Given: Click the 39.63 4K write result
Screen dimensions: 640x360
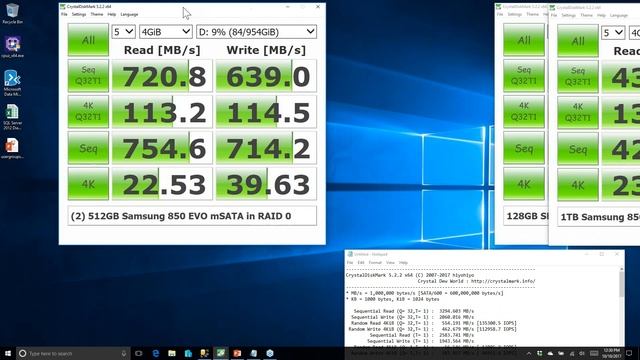Looking at the screenshot, I should point(266,184).
